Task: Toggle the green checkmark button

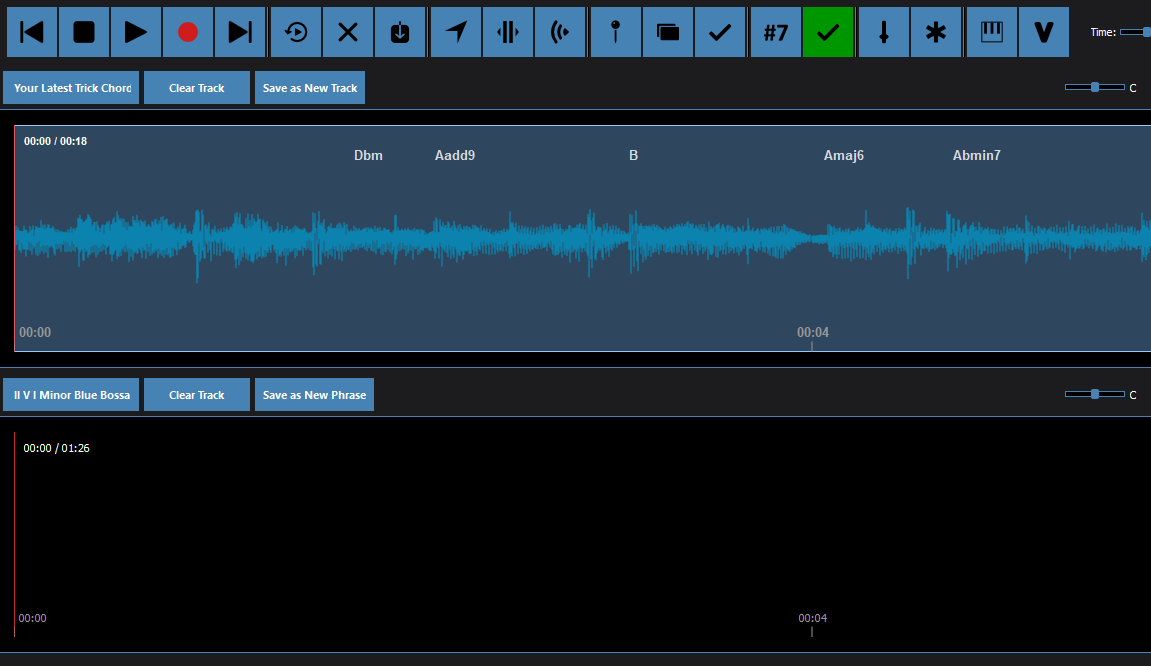Action: (828, 32)
